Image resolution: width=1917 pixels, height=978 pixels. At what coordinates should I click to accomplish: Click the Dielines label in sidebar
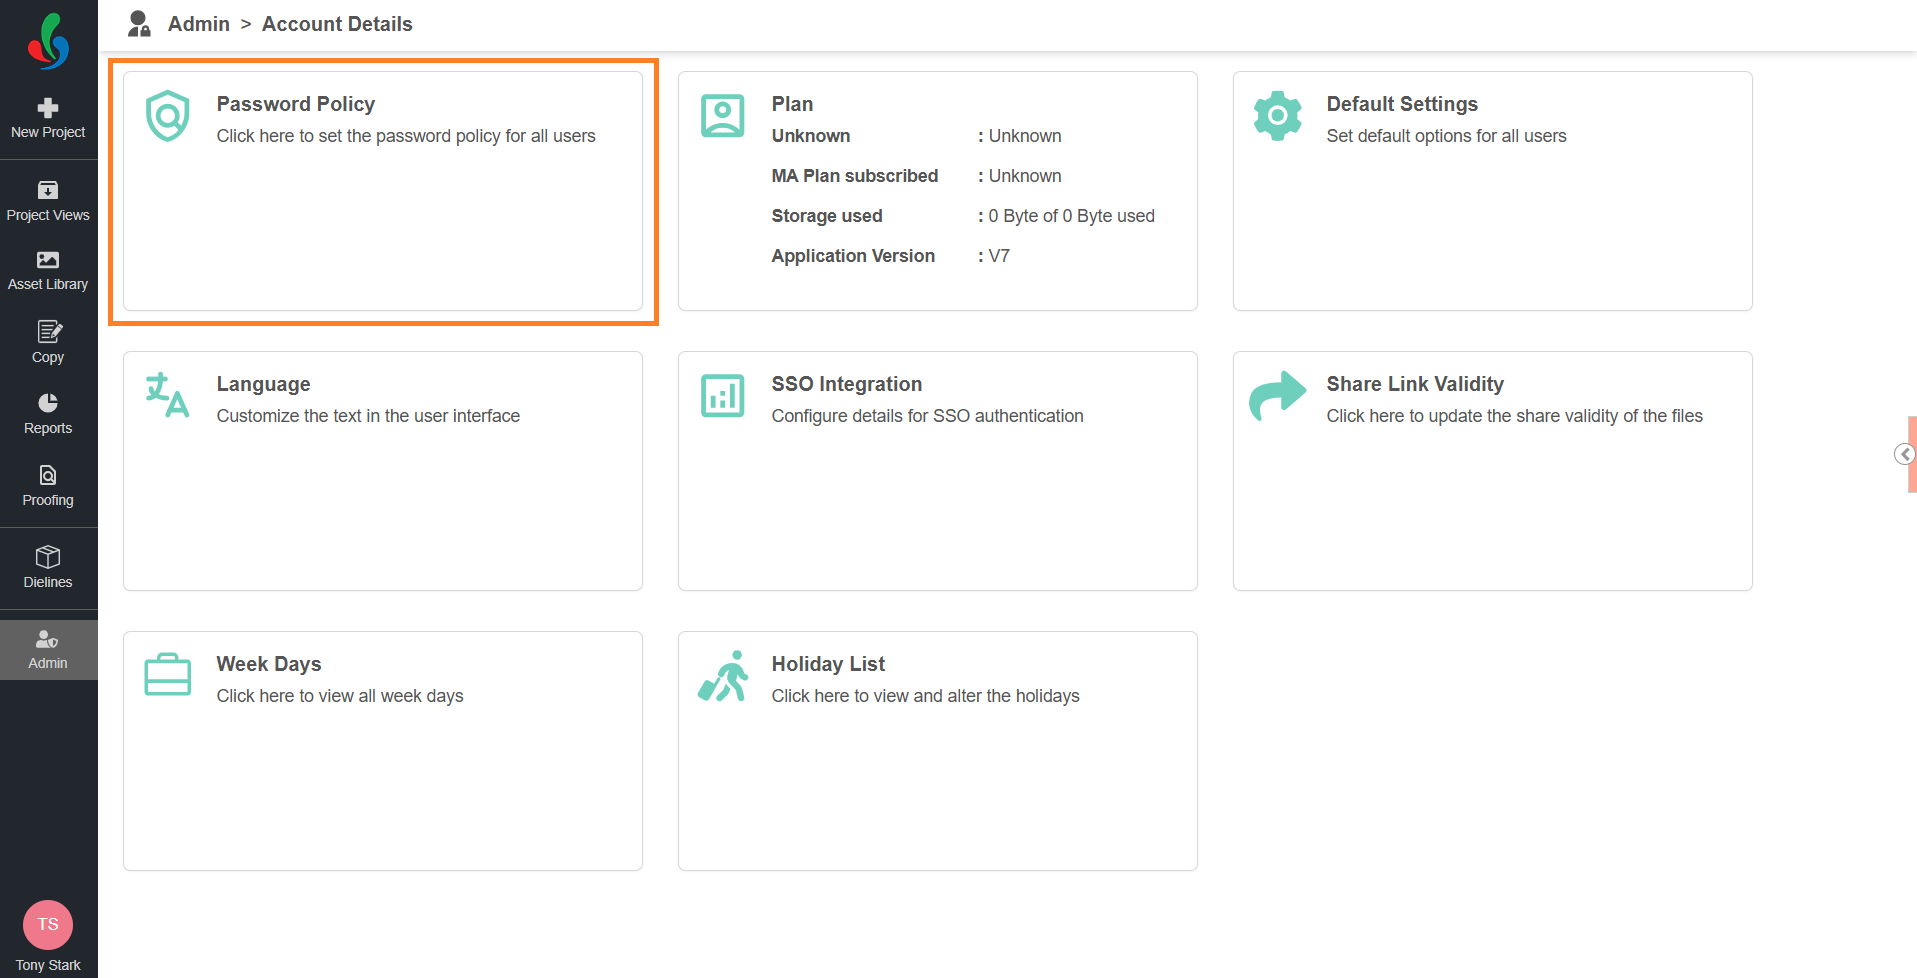pyautogui.click(x=48, y=582)
